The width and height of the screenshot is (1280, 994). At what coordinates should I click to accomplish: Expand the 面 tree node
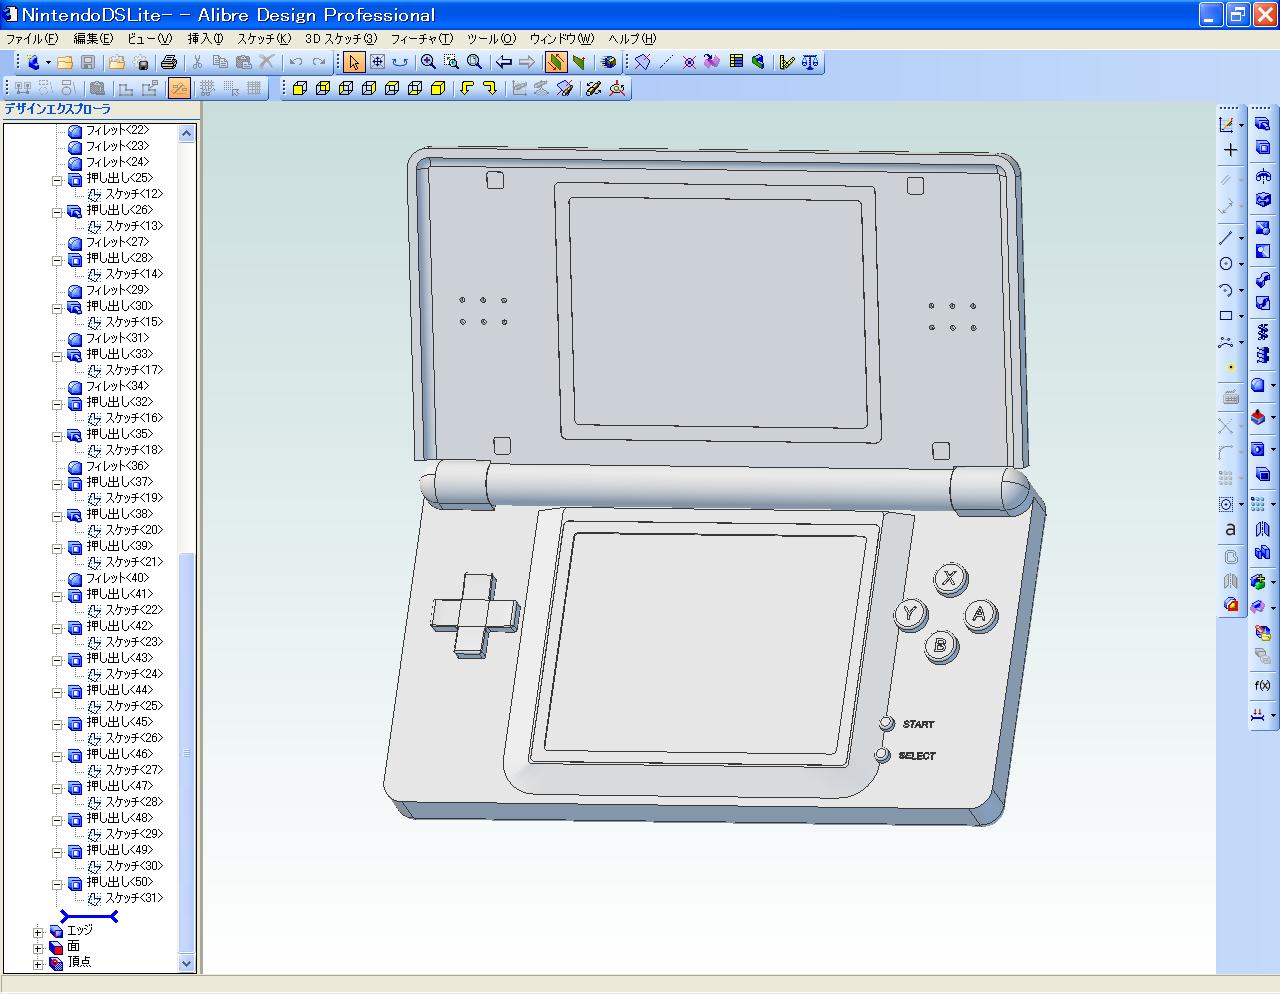coord(38,946)
